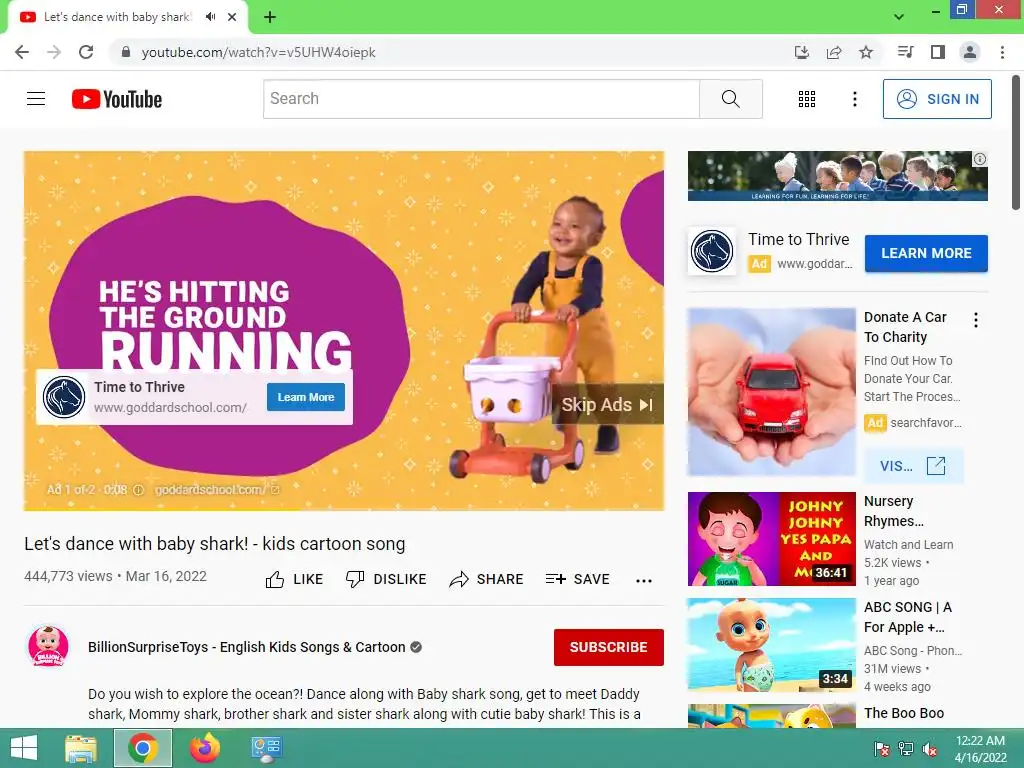This screenshot has width=1024, height=768.
Task: Open the settings three-dot menu beside SIGN IN
Action: tap(854, 99)
